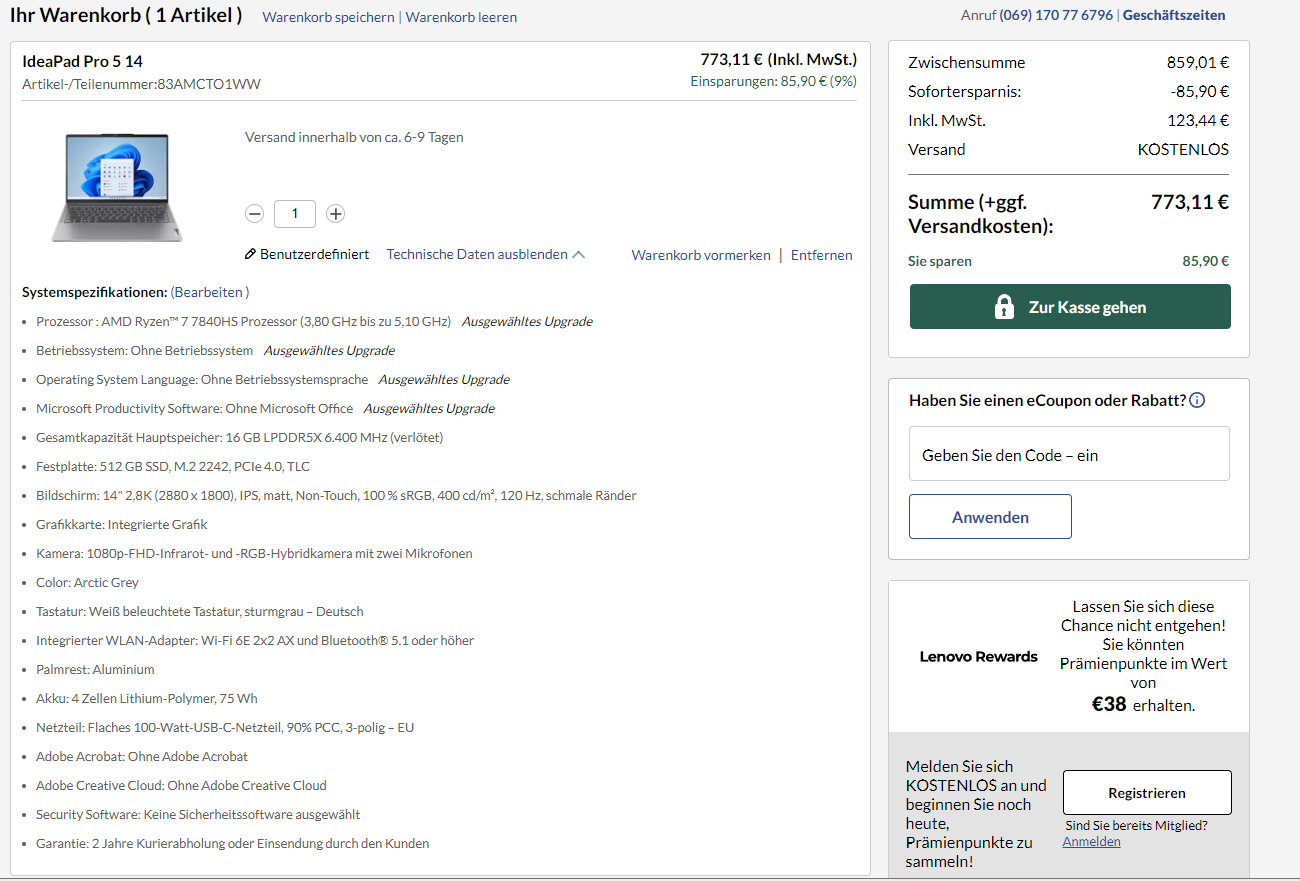Screen dimensions: 1300x881
Task: Click Technische Daten ausblenden link
Action: point(477,254)
